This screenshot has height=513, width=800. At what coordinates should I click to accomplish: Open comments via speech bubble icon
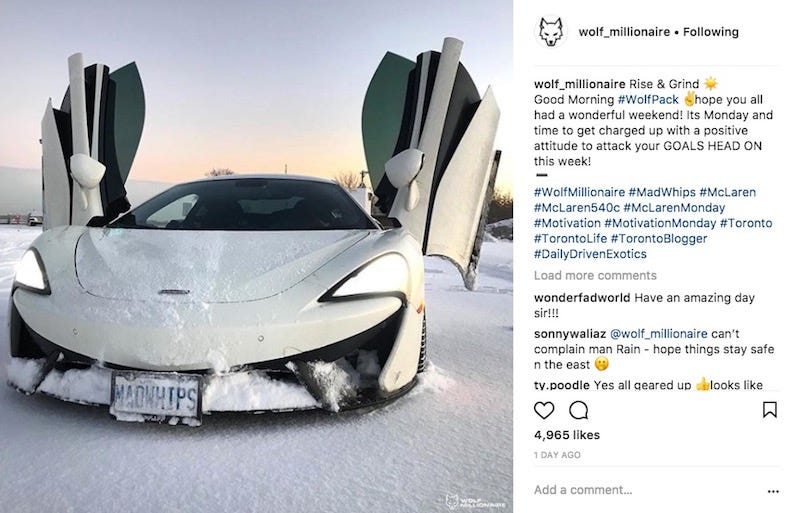point(579,410)
